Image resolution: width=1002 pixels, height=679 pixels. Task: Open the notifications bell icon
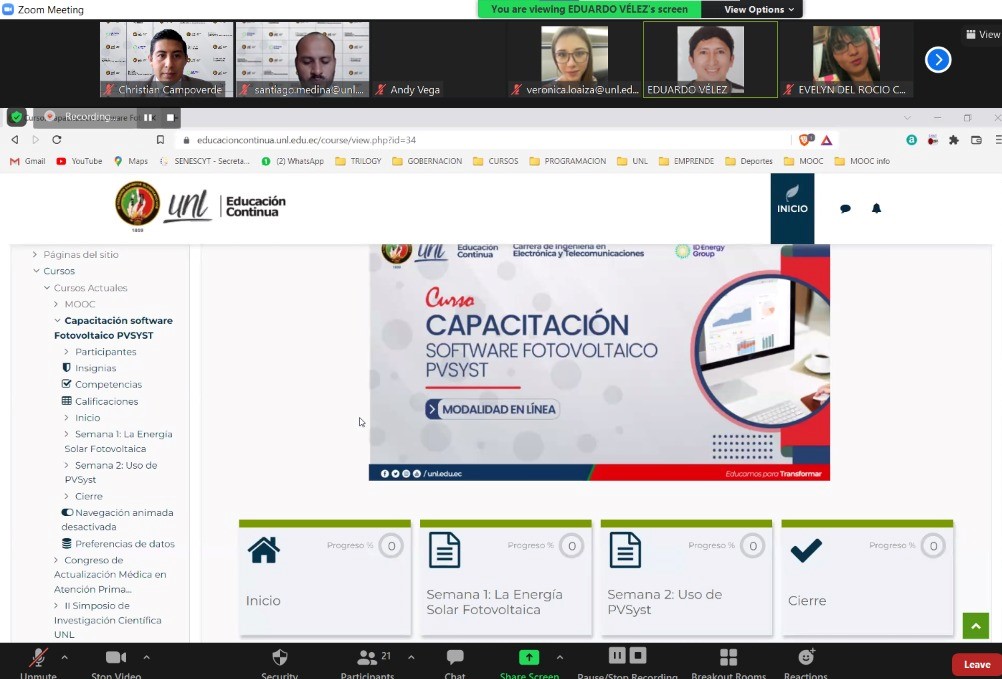point(876,208)
